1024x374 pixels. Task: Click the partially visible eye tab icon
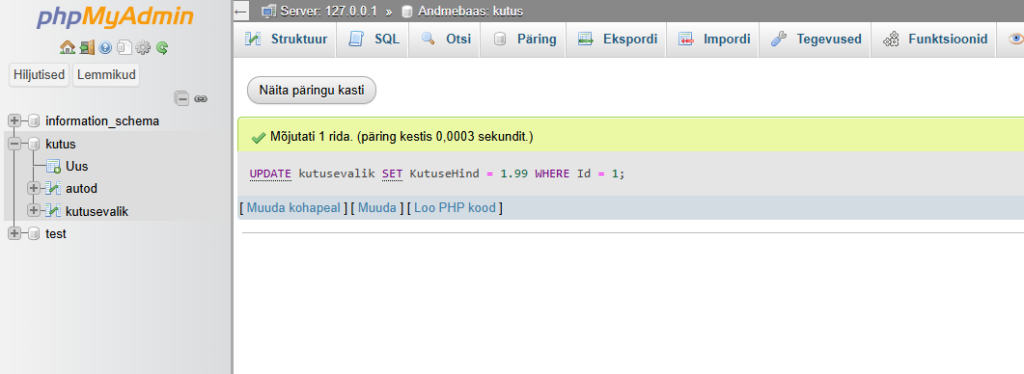click(1016, 39)
